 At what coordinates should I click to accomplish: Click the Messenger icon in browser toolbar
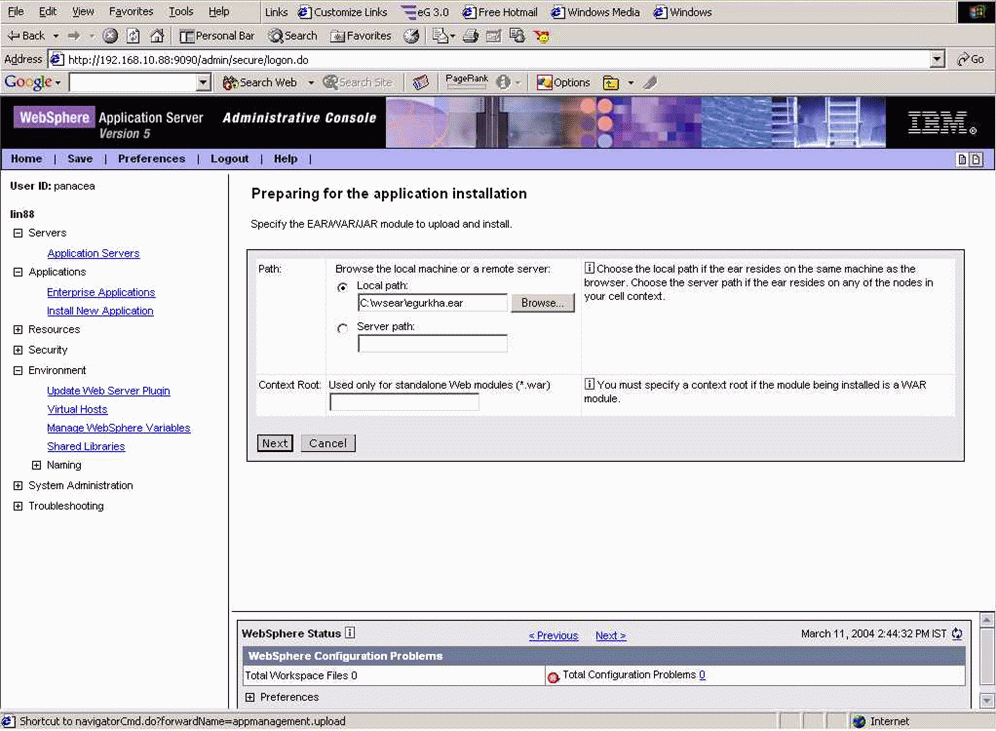pyautogui.click(x=542, y=36)
